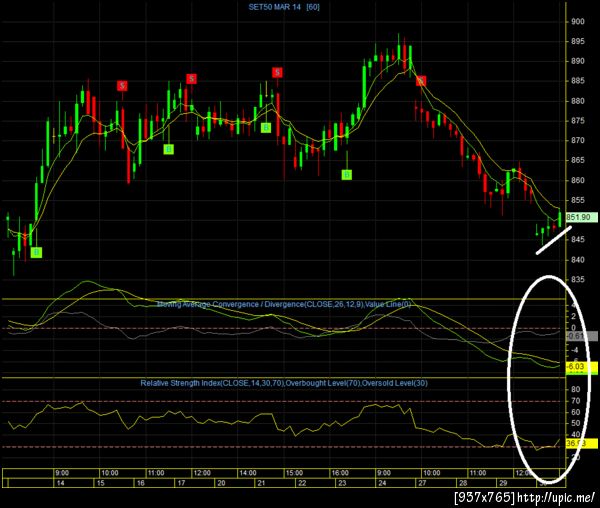Click date 27 on the date axis
The width and height of the screenshot is (600, 508).
(422, 483)
